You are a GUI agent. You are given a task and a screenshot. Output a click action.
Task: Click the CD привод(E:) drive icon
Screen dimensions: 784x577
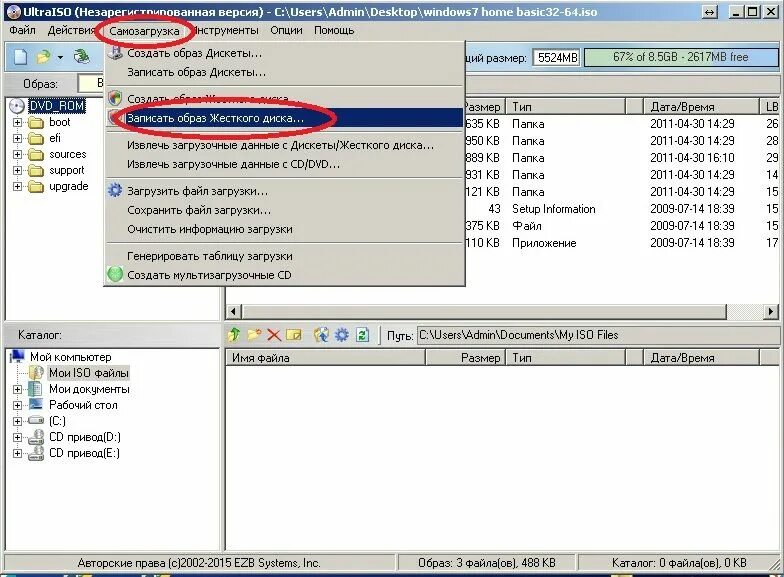[x=36, y=453]
